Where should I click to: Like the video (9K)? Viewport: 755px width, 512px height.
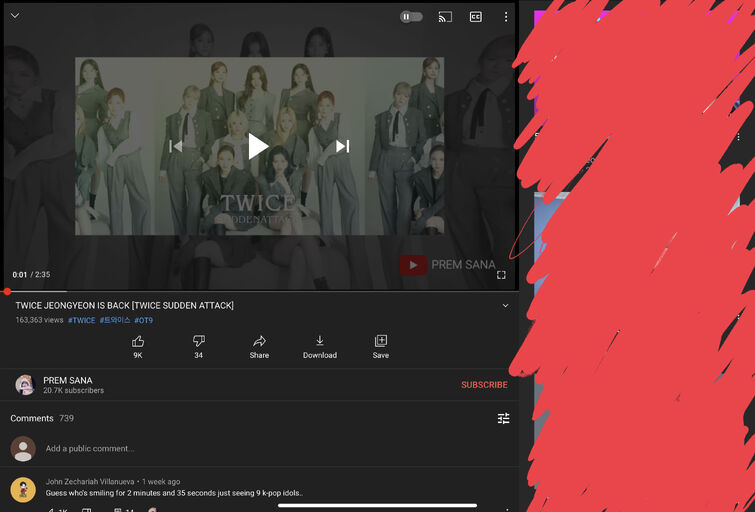tap(138, 347)
